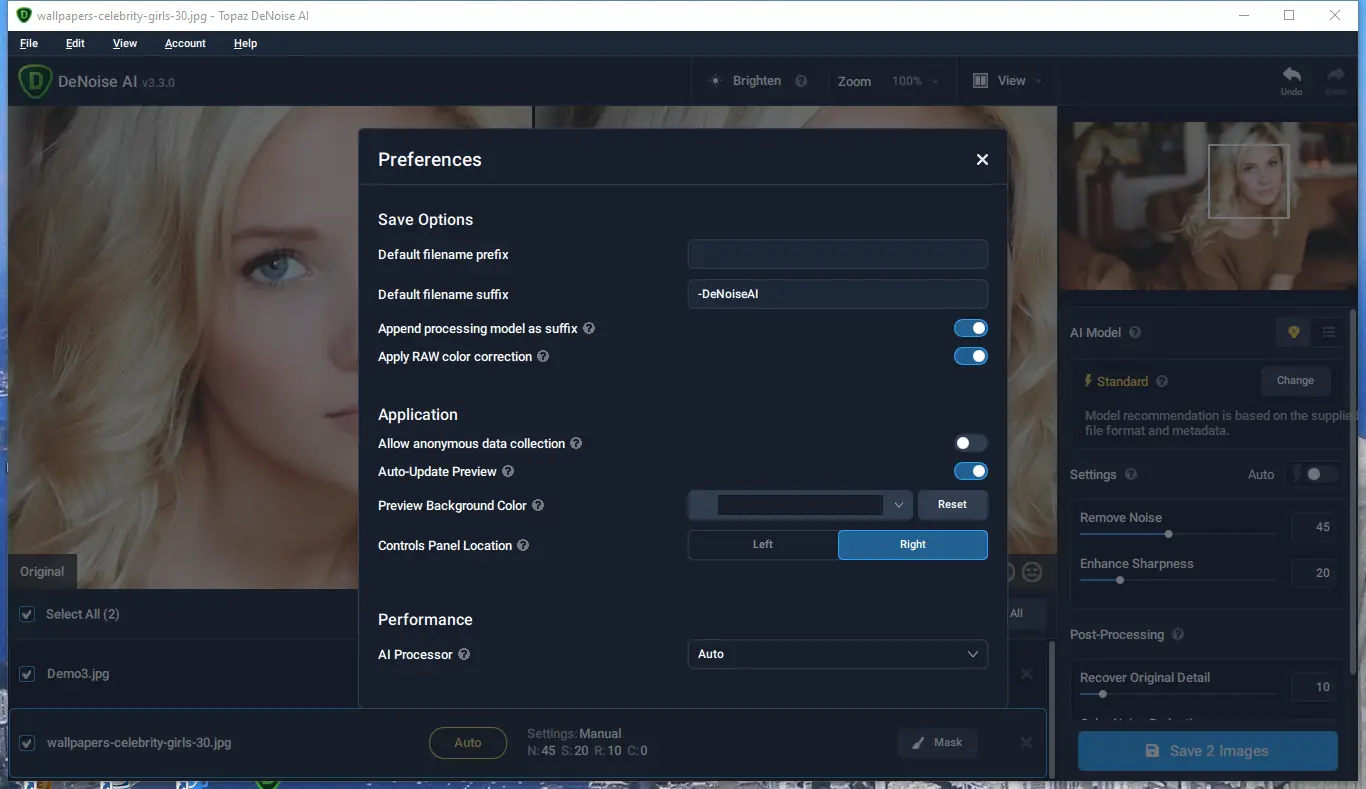Show help for Allow anonymous data collection
Image resolution: width=1366 pixels, height=789 pixels.
click(x=576, y=444)
